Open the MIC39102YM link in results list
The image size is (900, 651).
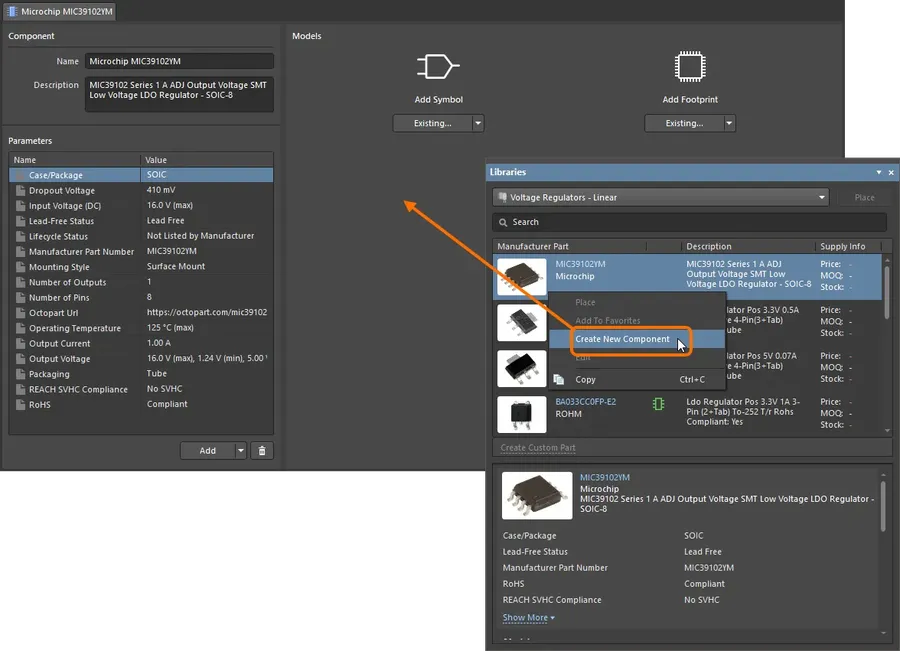pos(580,264)
